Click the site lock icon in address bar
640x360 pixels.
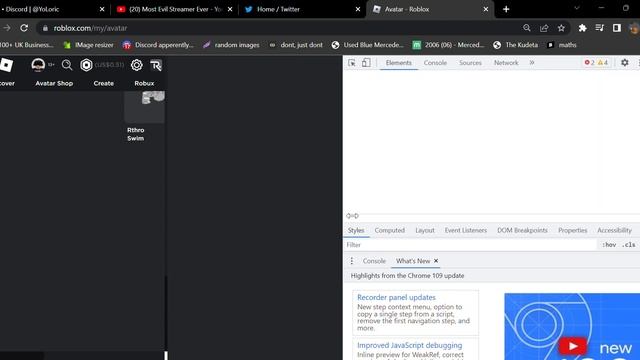click(45, 28)
